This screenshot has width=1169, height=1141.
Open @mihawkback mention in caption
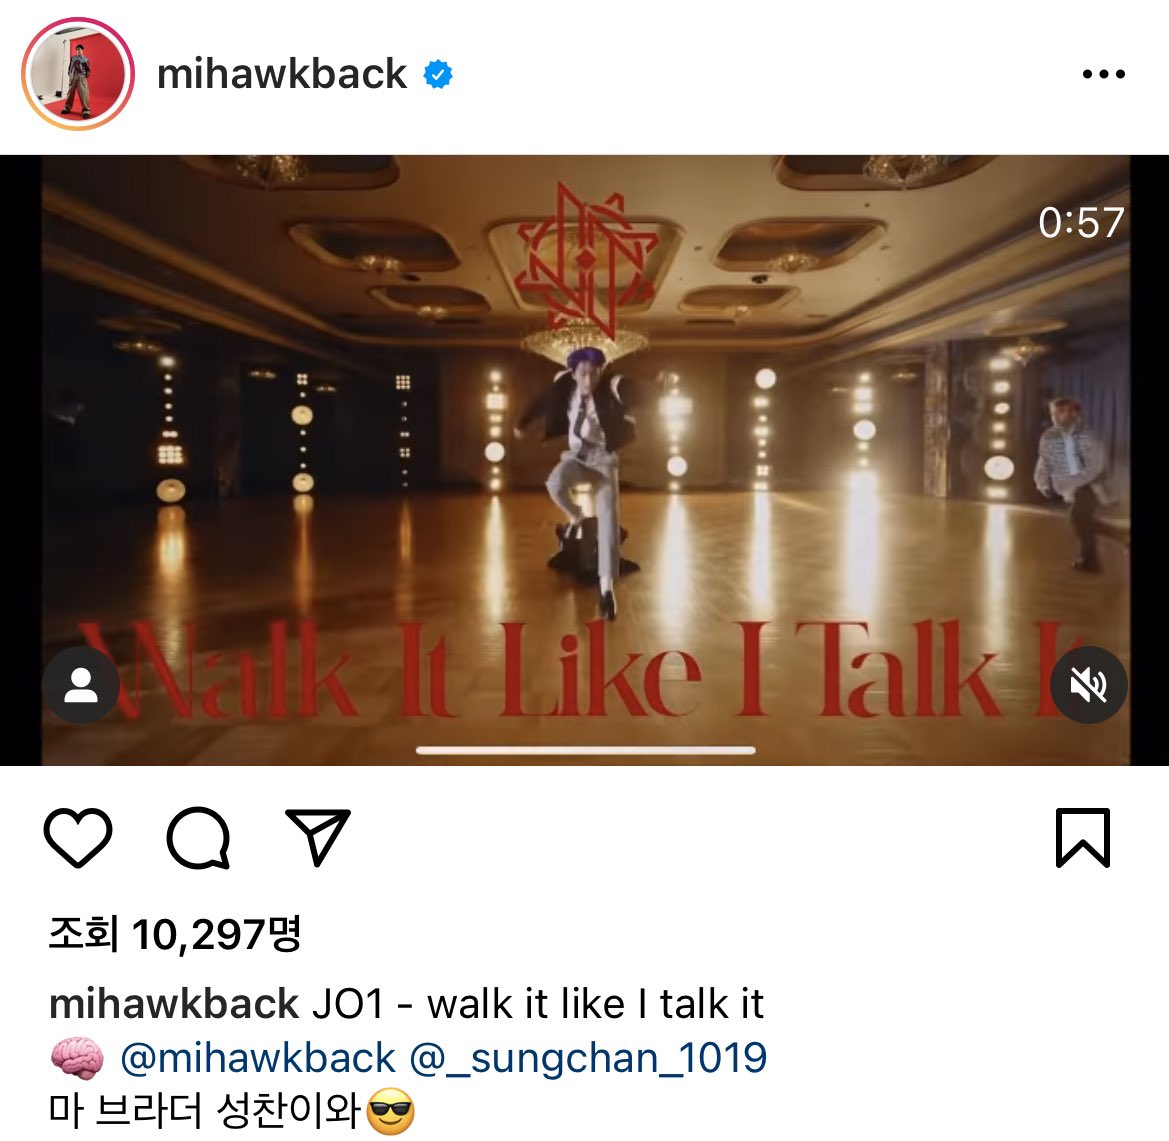(258, 1057)
